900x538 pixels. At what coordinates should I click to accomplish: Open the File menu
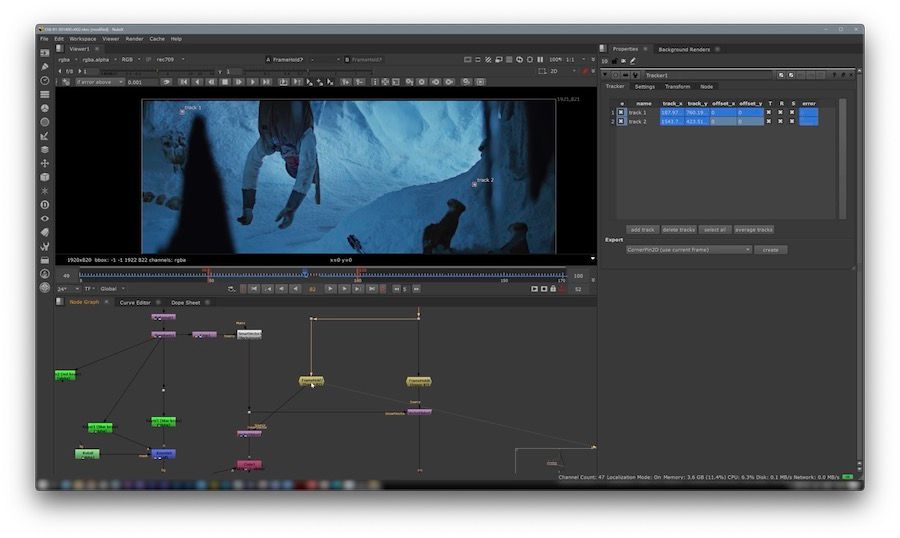point(44,39)
